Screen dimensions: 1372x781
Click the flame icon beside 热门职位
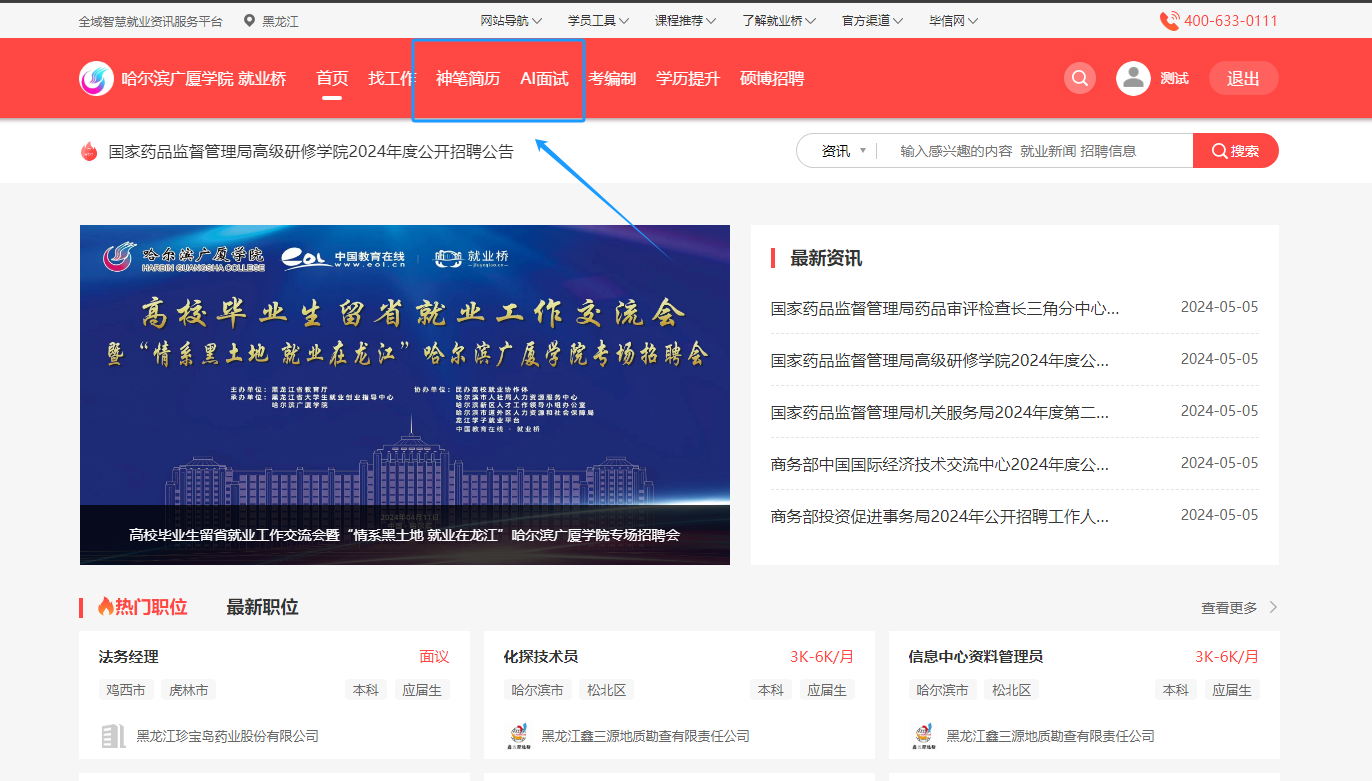click(x=105, y=607)
